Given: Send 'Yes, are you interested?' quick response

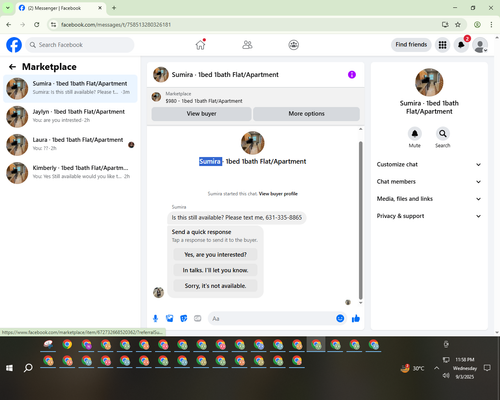Looking at the screenshot, I should [215, 255].
